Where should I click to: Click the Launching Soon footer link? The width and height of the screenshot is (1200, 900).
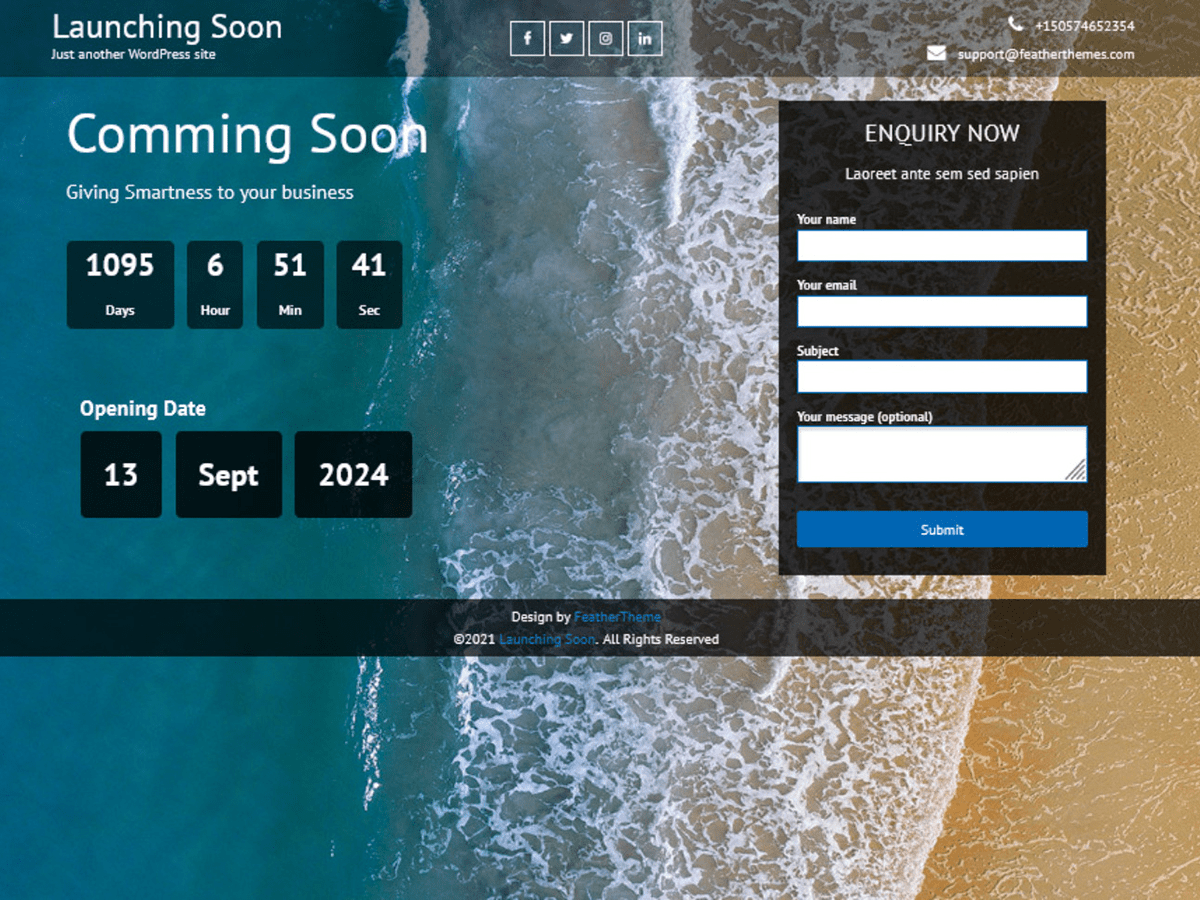click(x=546, y=639)
